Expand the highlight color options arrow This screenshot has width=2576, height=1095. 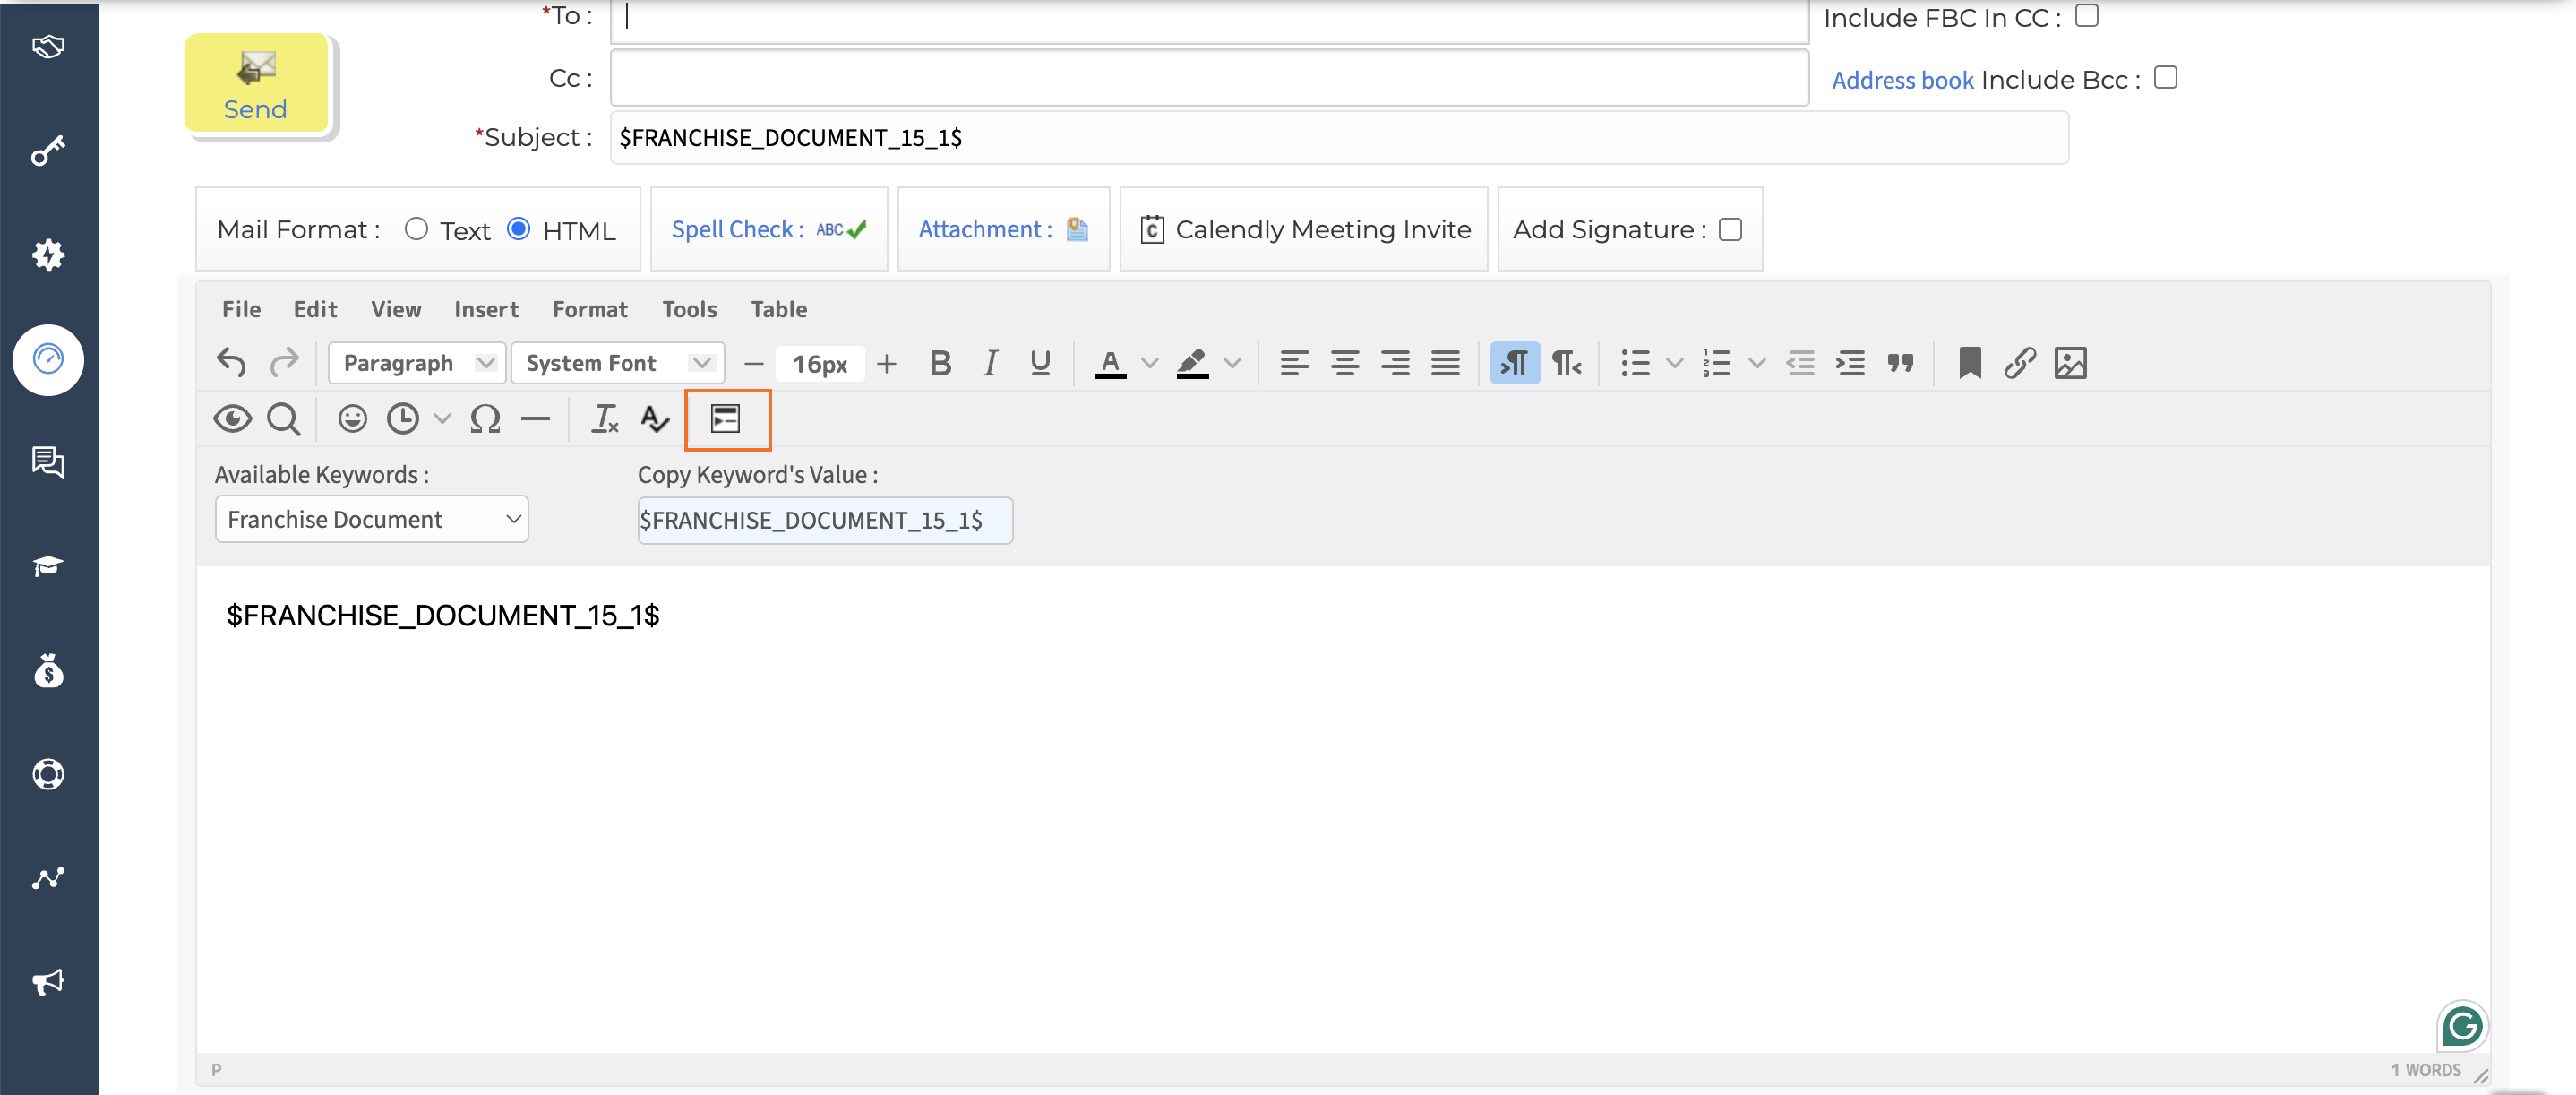(1233, 362)
